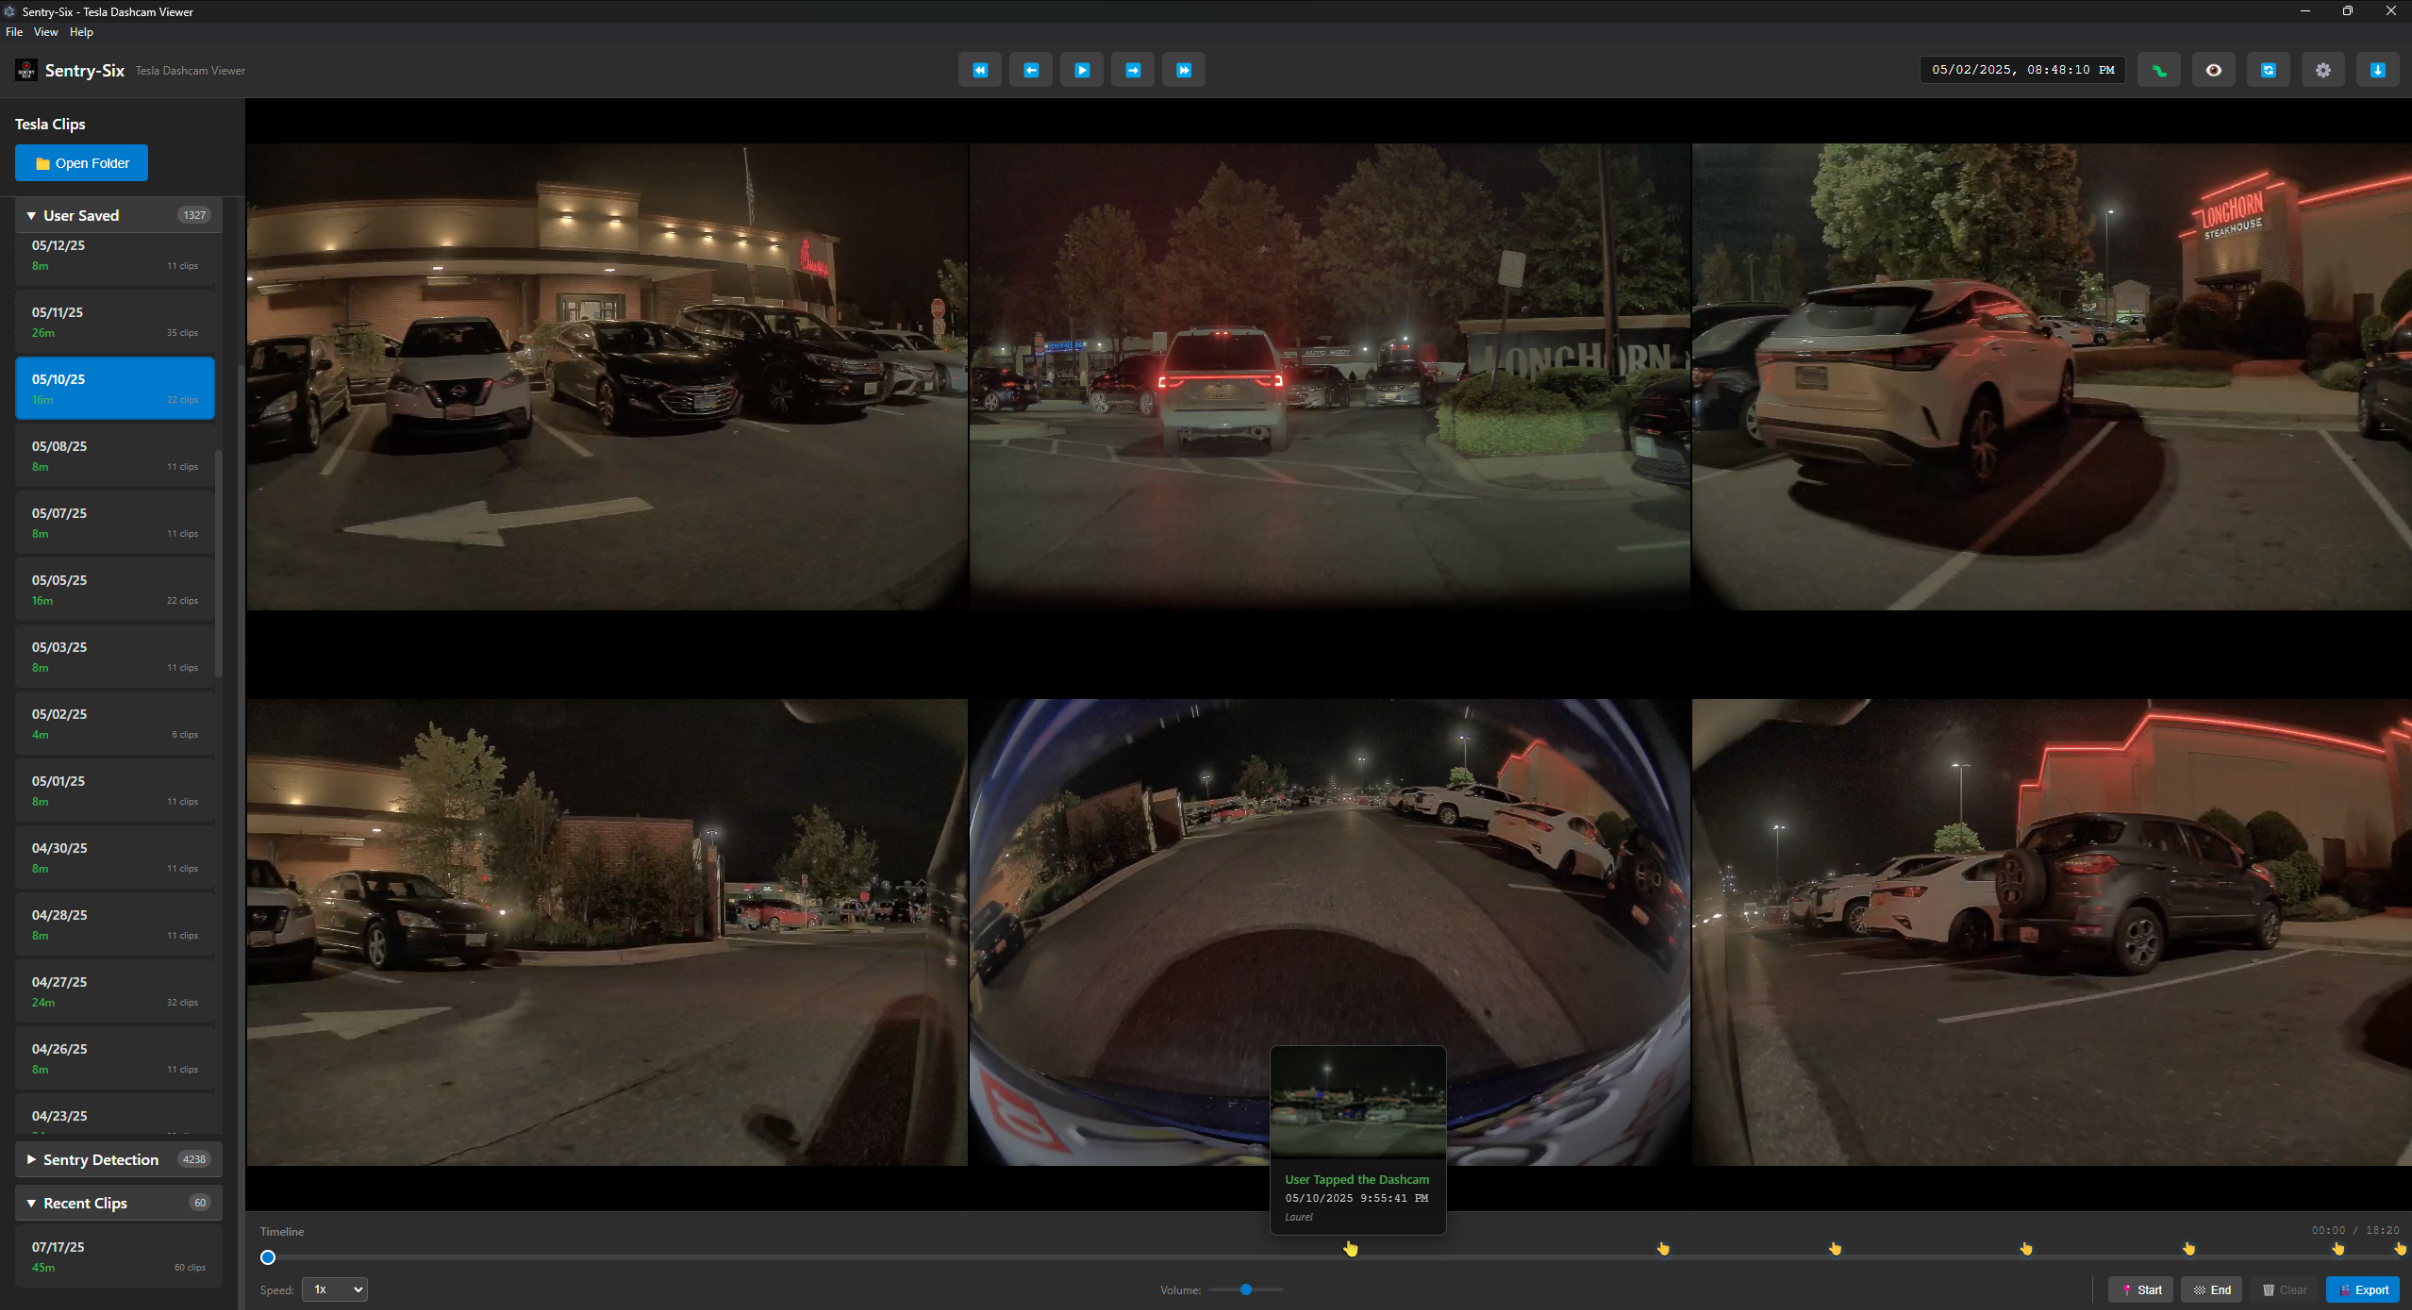Click the blue download arrow icon
The height and width of the screenshot is (1310, 2412).
2377,70
